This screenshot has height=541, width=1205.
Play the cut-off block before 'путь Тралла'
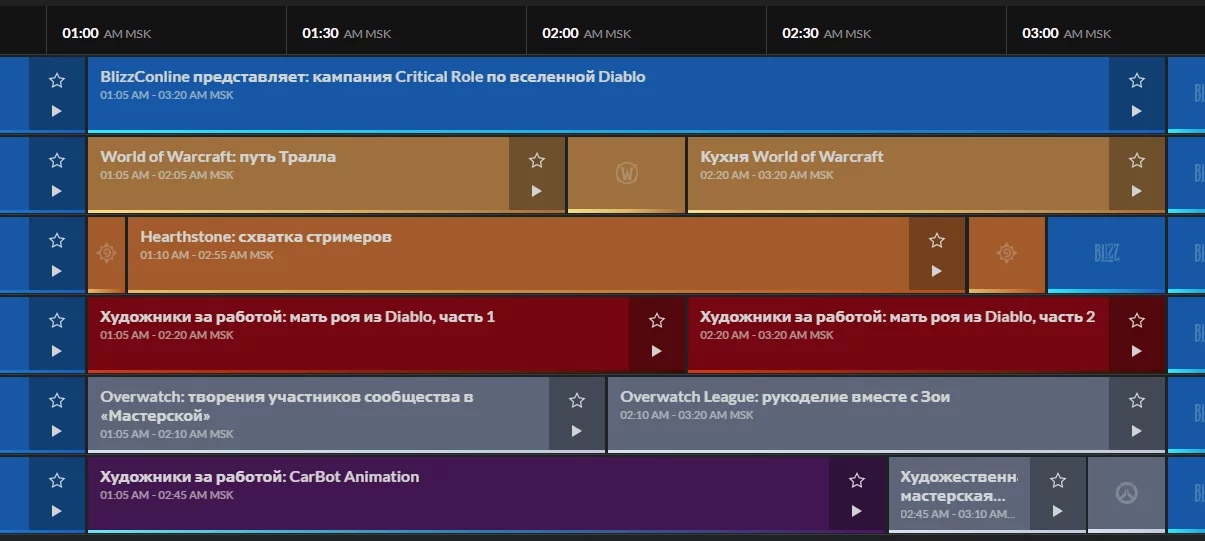click(57, 191)
